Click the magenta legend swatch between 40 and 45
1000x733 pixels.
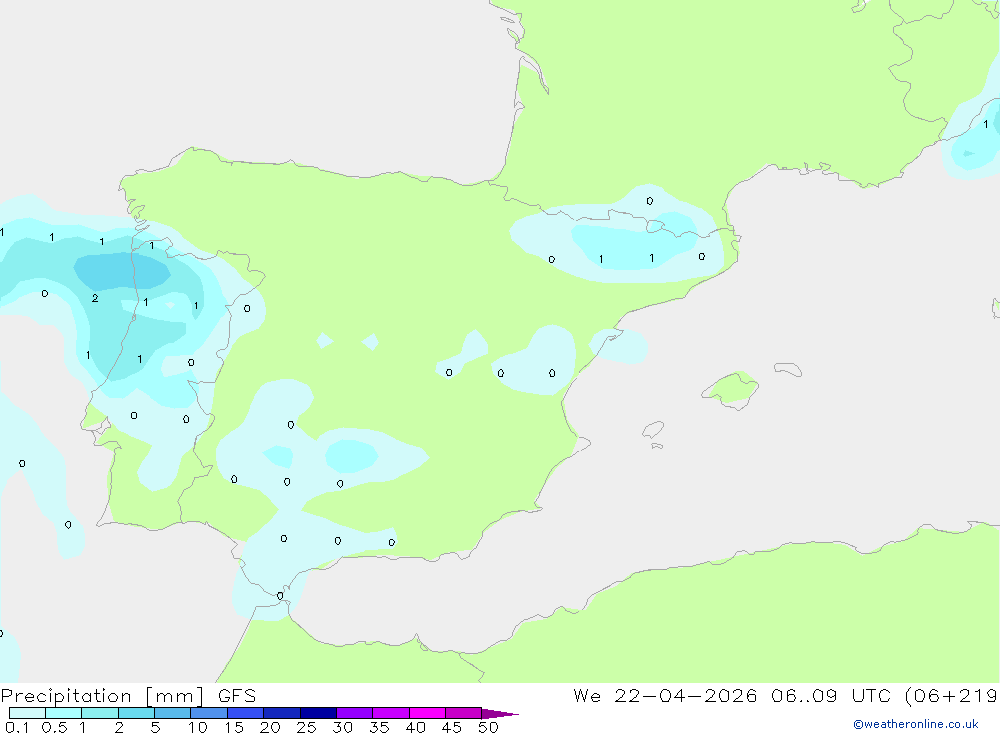click(x=427, y=713)
